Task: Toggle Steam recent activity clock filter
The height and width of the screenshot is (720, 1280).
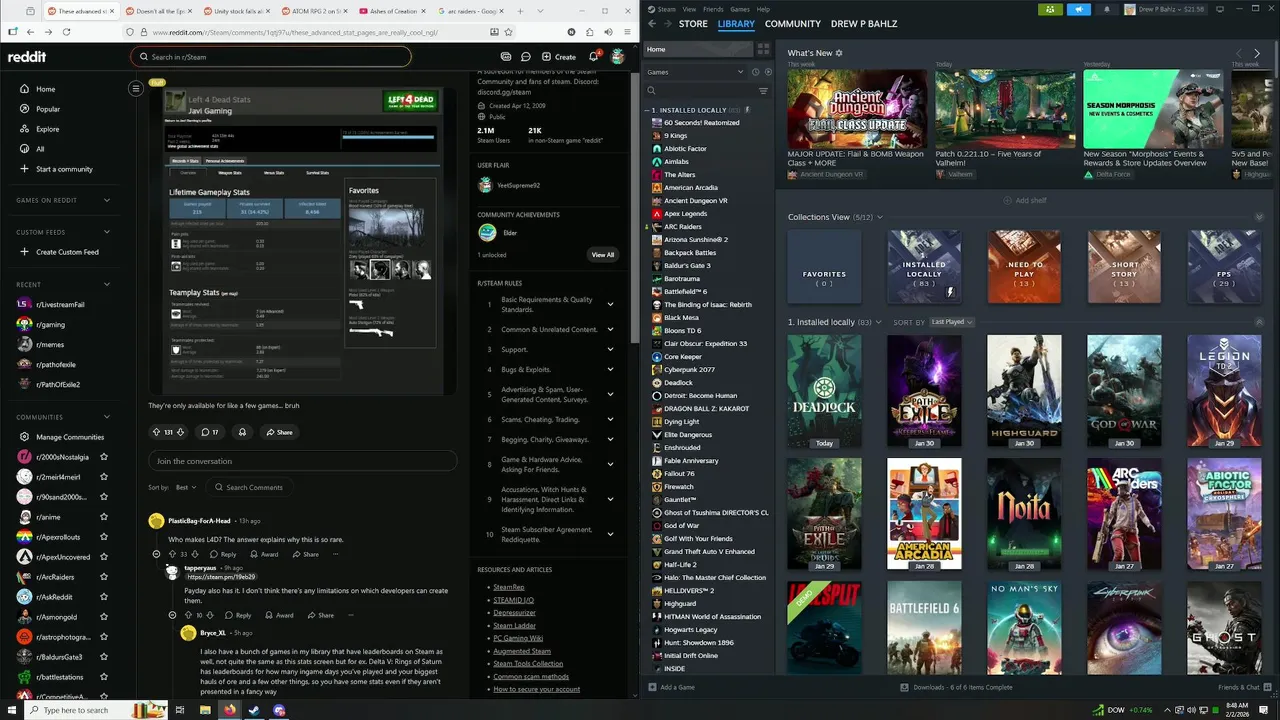Action: pos(755,72)
